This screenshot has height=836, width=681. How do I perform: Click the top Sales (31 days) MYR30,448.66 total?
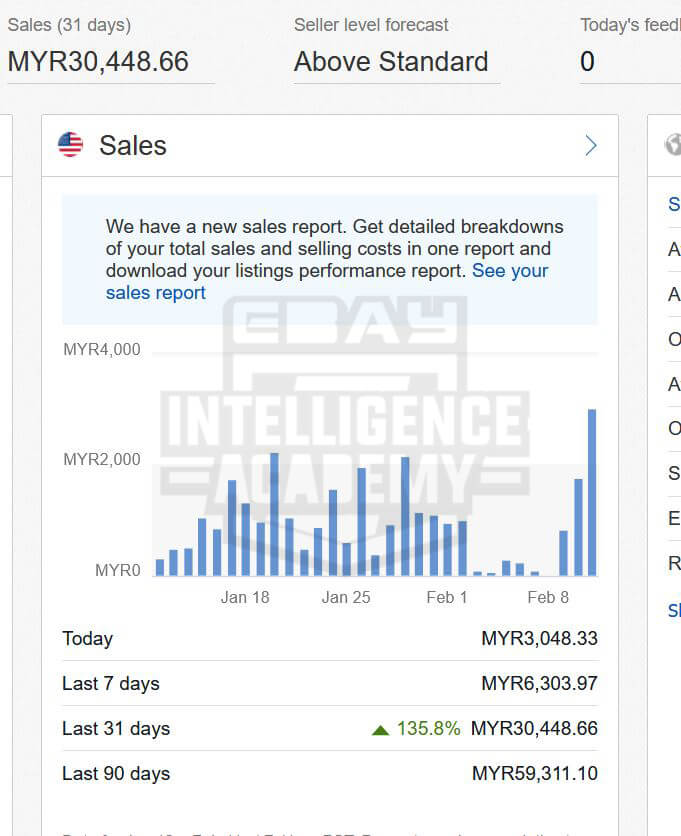(x=98, y=62)
